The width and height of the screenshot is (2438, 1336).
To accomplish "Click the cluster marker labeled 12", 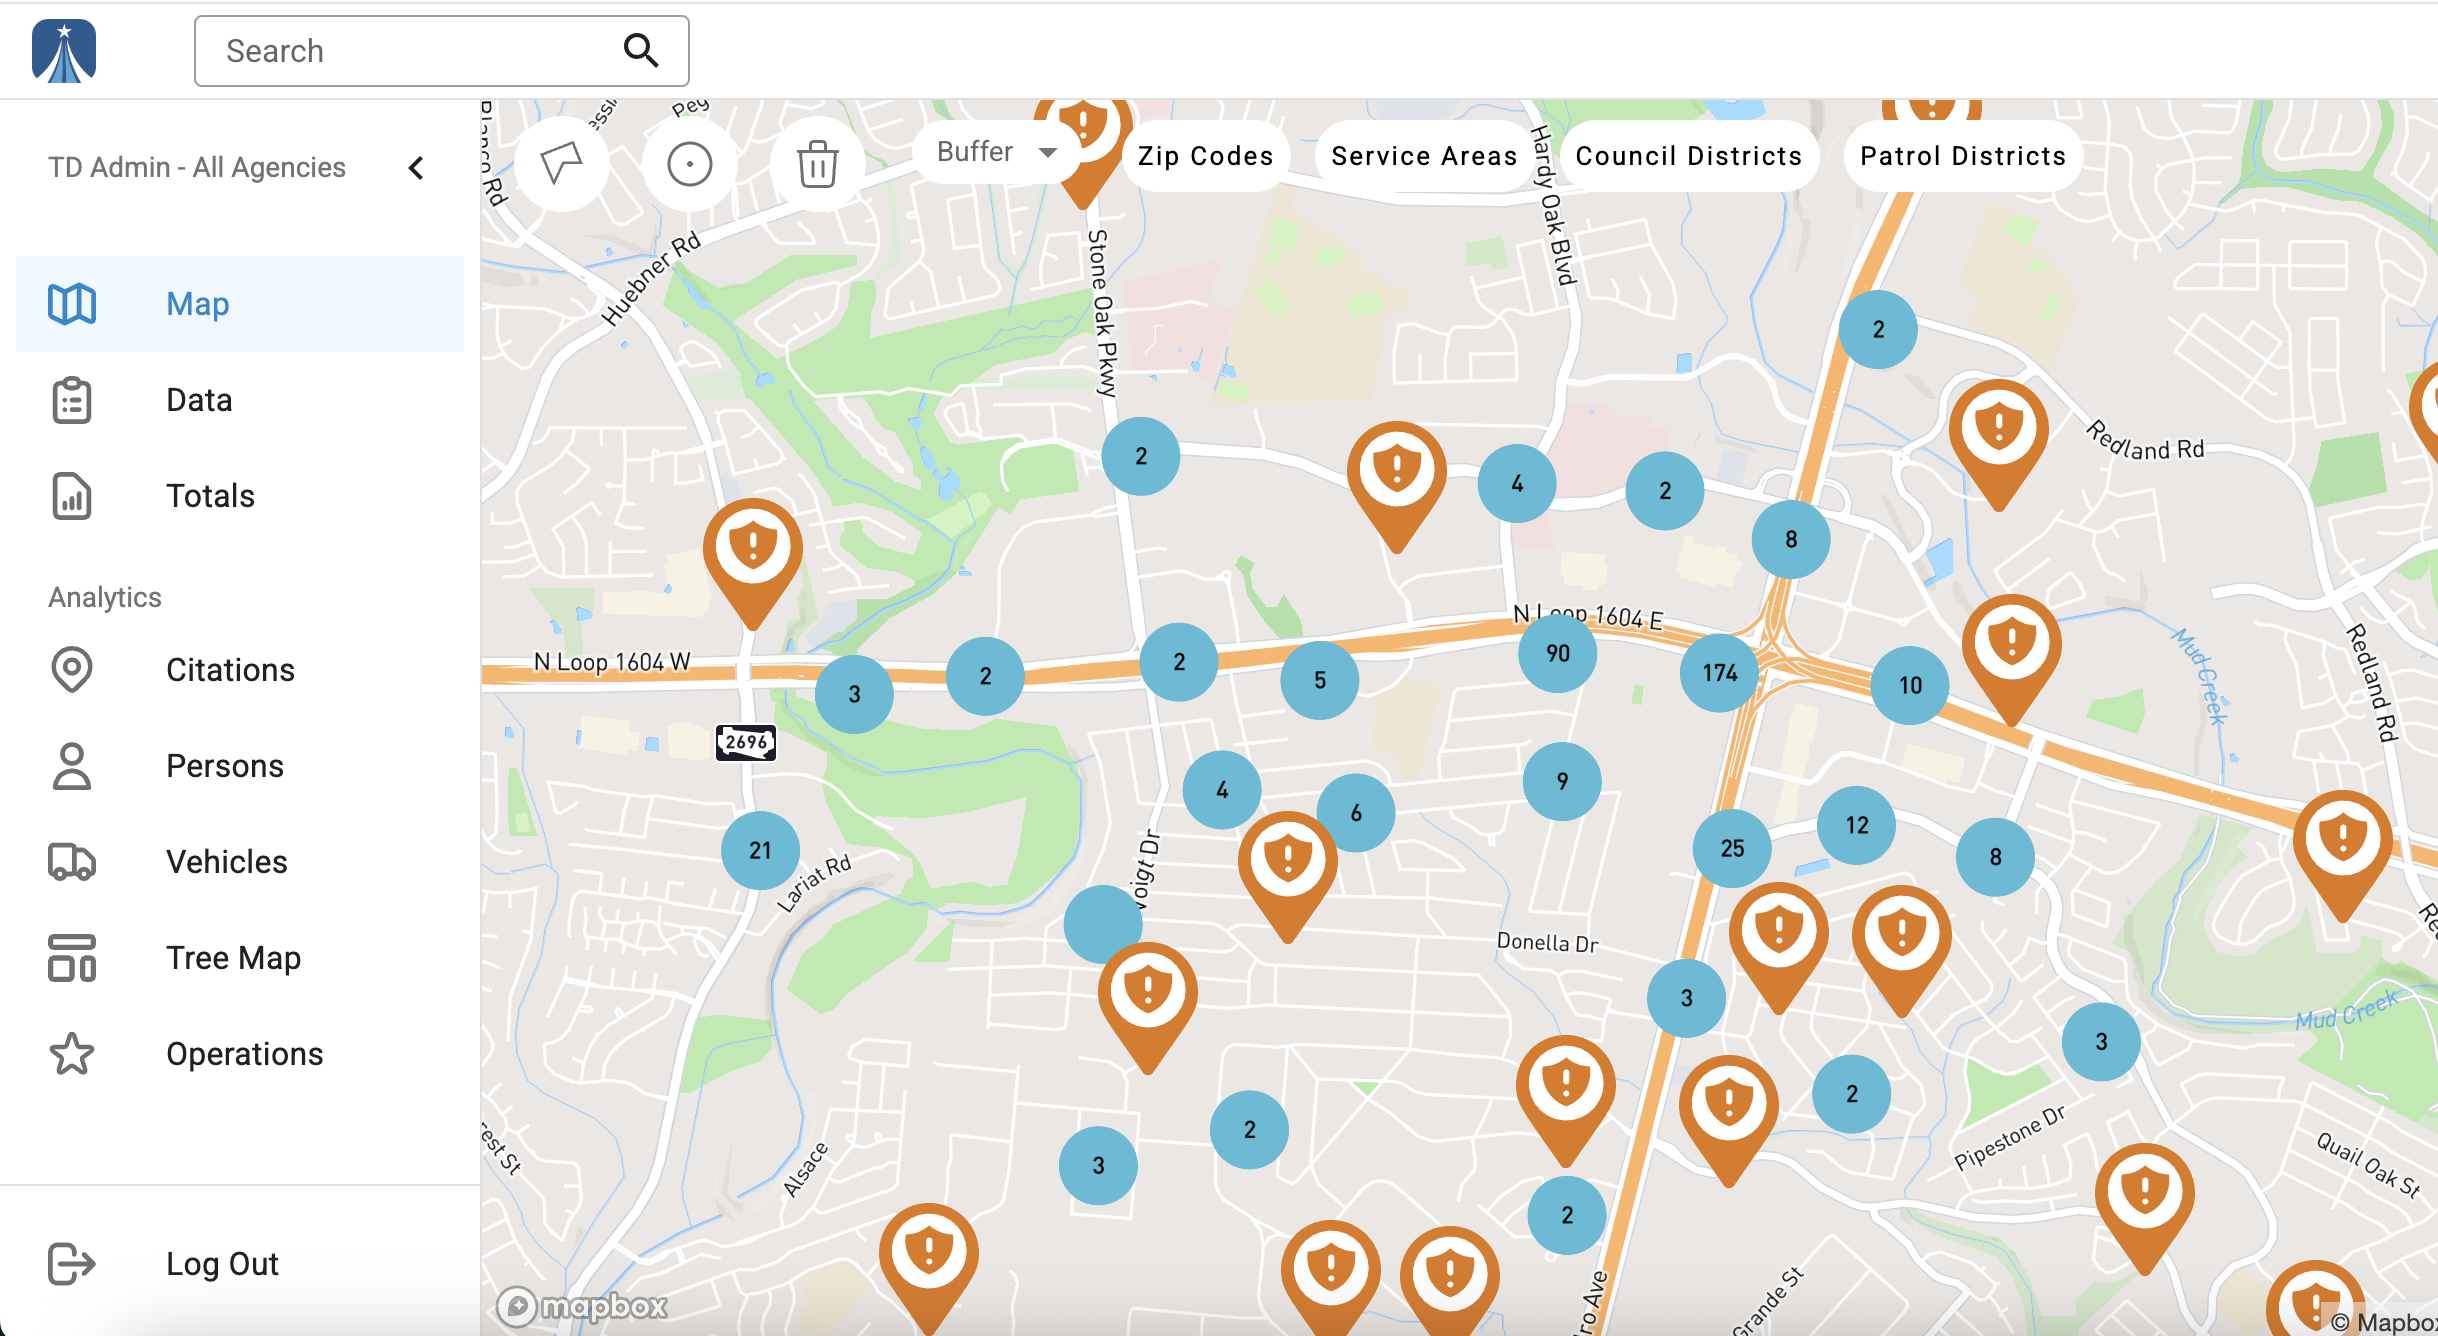I will click(x=1857, y=825).
